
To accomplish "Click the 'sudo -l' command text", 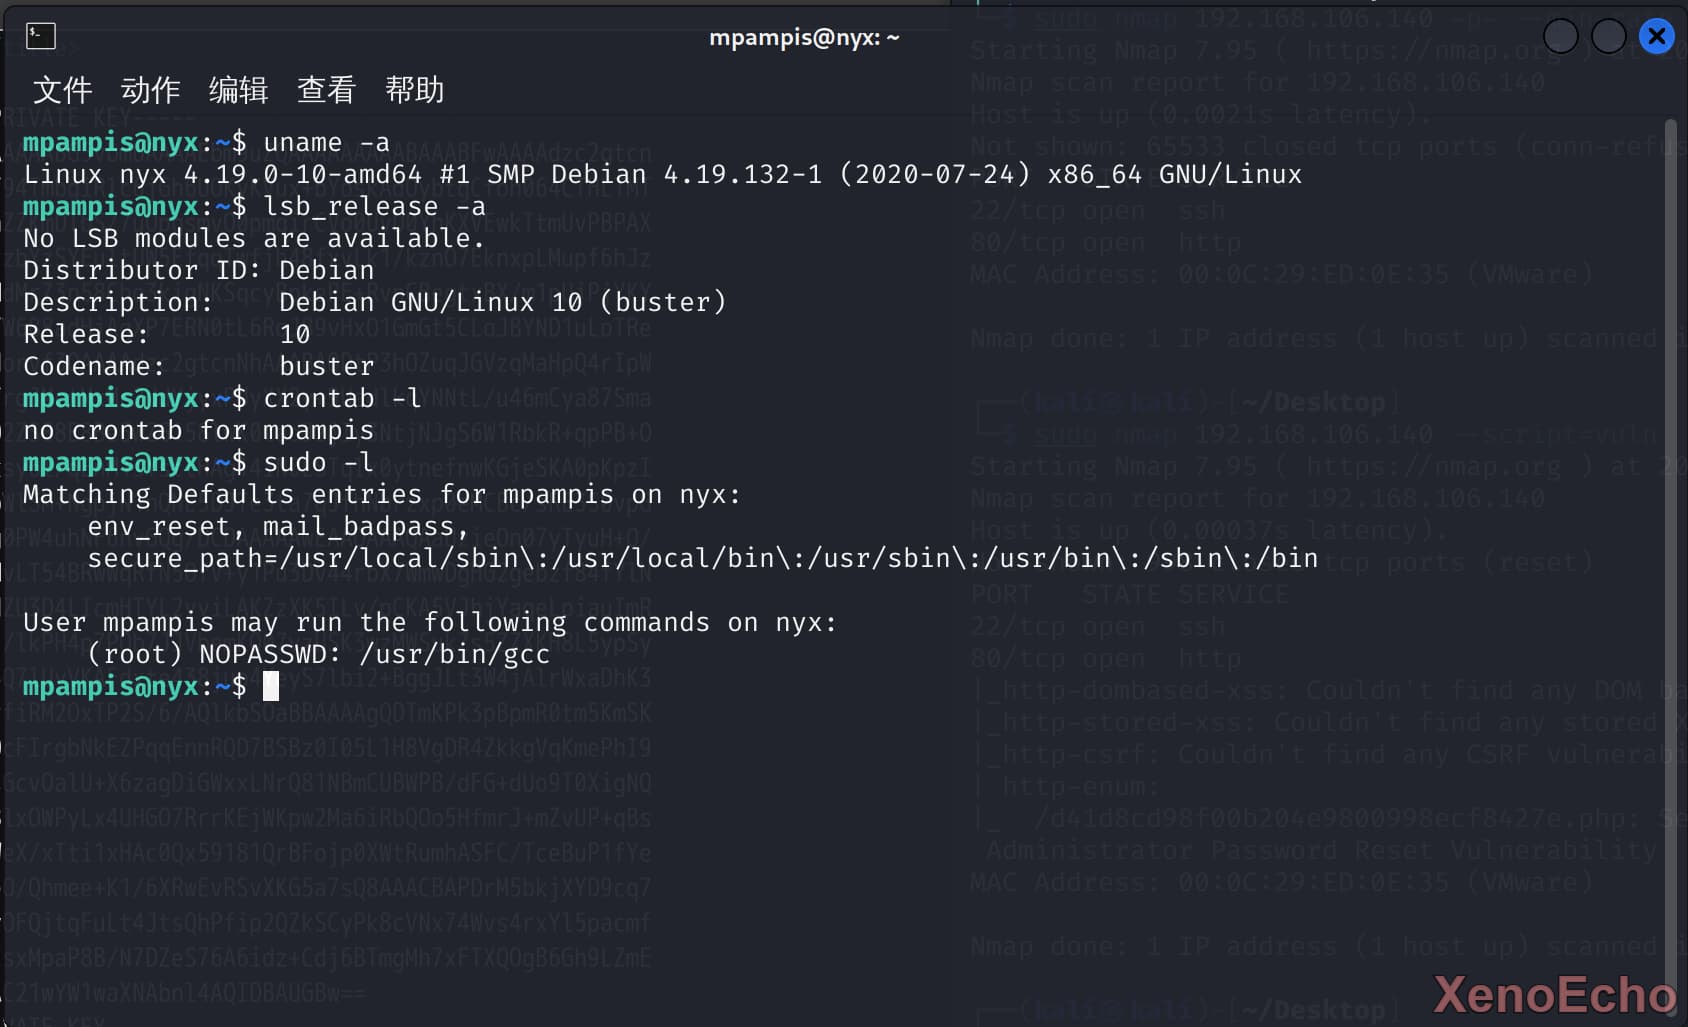I will coord(318,463).
